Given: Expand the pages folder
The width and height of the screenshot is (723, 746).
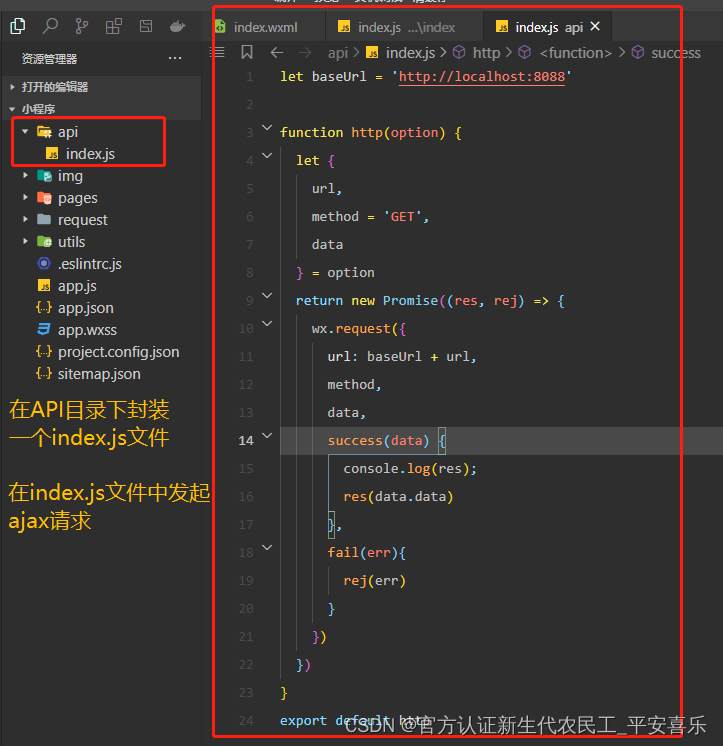Looking at the screenshot, I should pyautogui.click(x=25, y=197).
